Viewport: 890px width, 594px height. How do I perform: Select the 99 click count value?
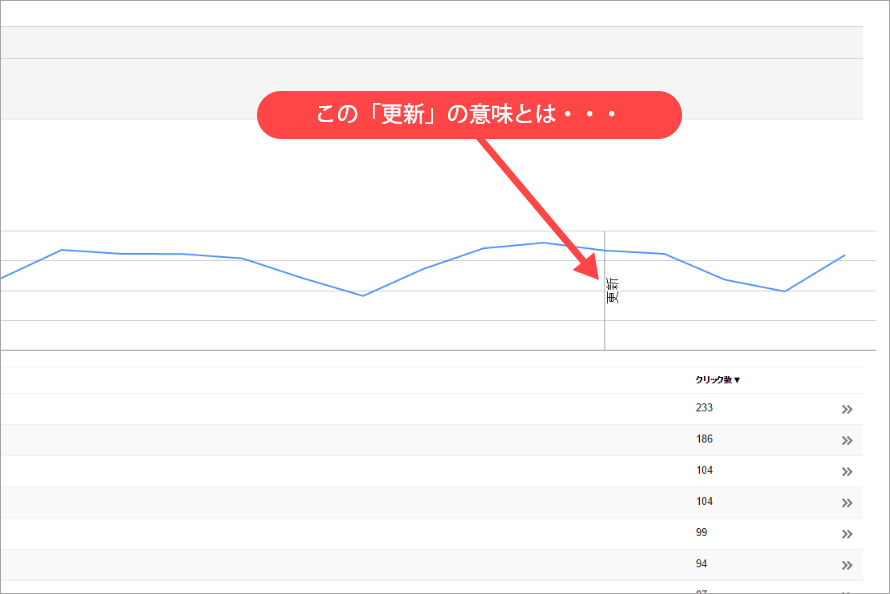(x=702, y=532)
